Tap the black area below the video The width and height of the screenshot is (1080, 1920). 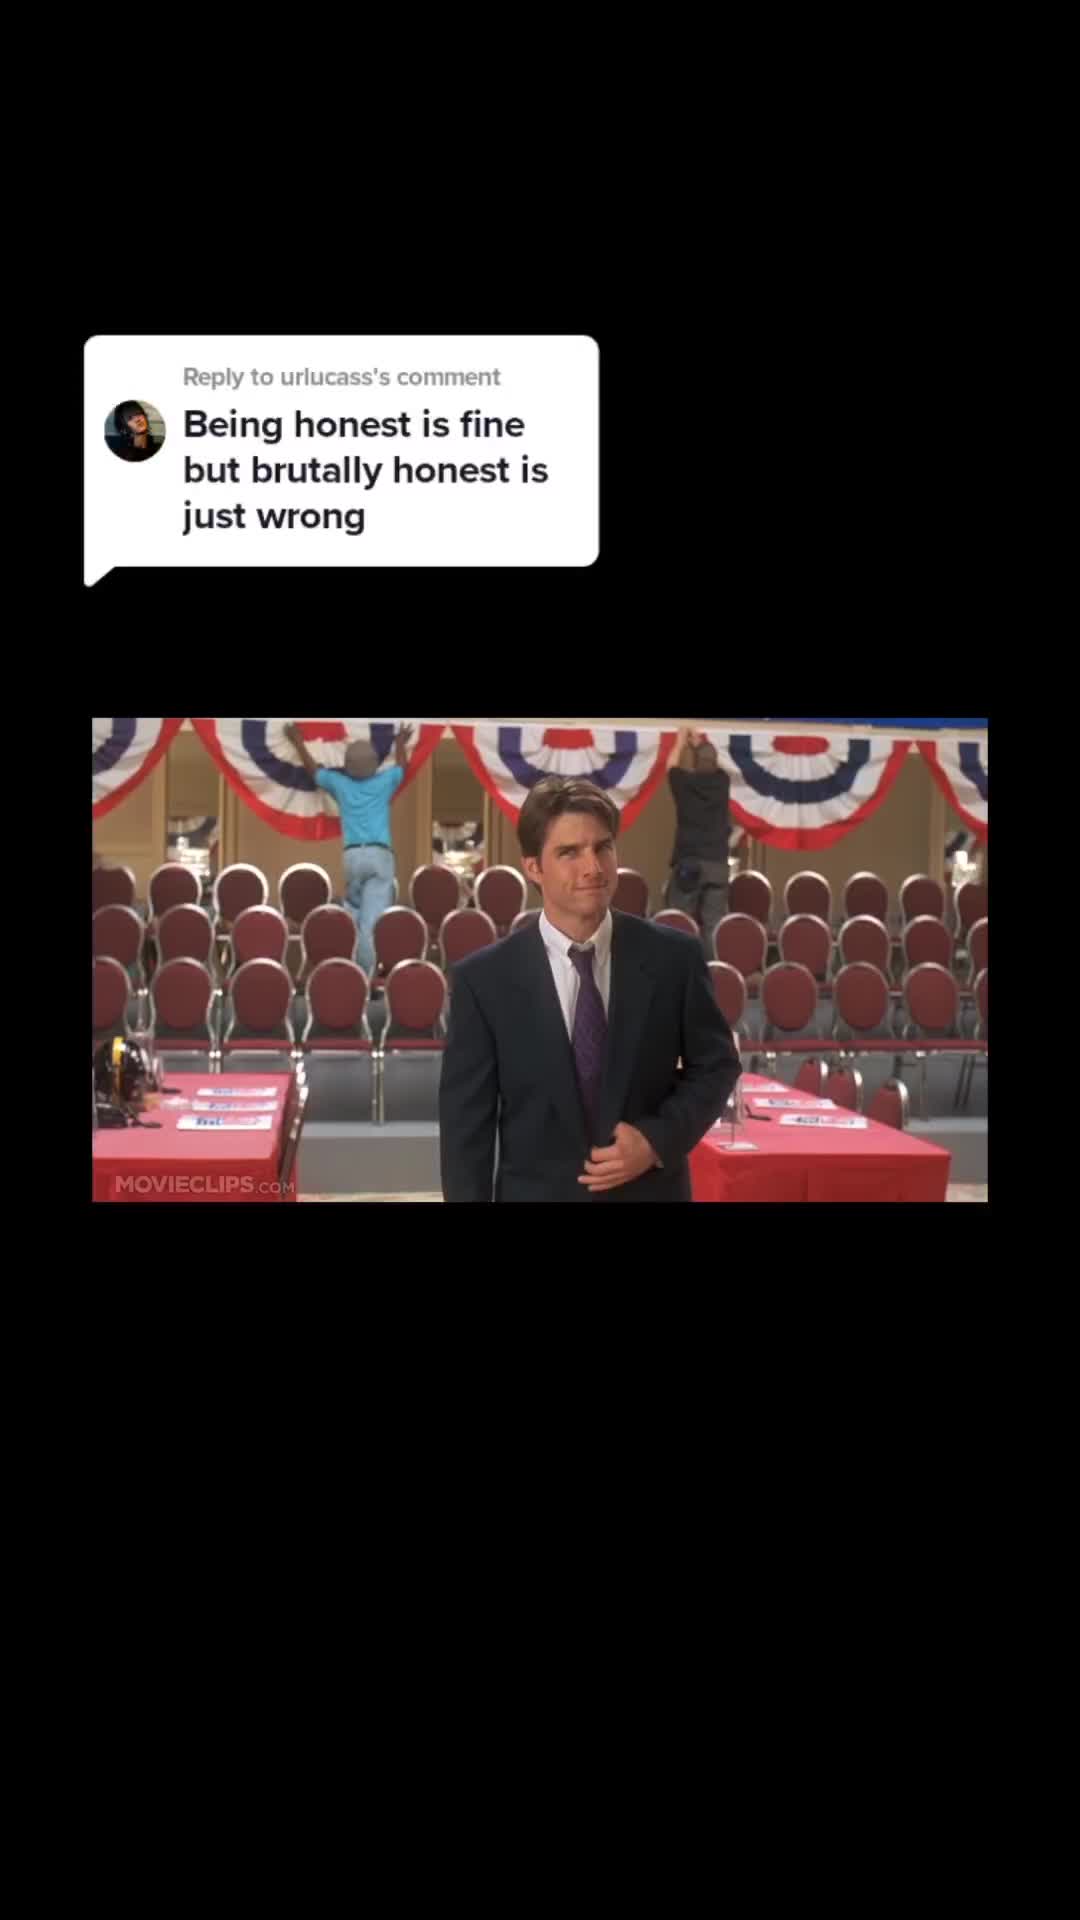point(540,1560)
